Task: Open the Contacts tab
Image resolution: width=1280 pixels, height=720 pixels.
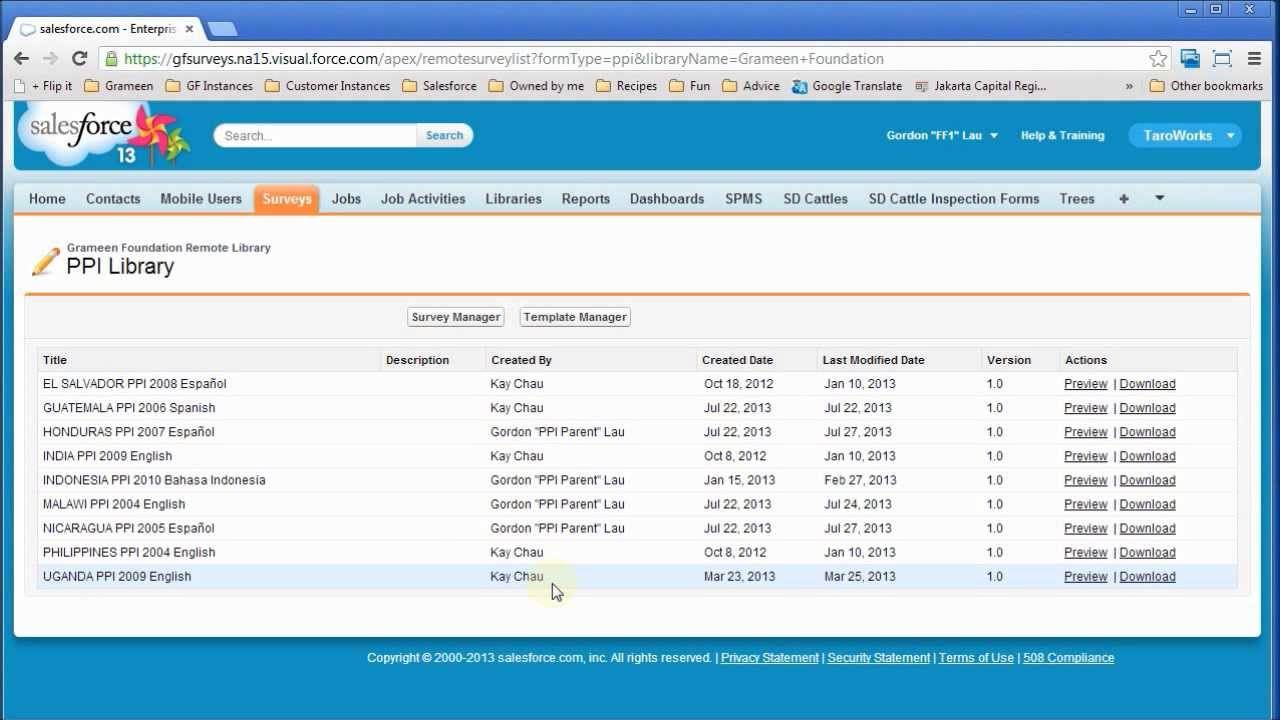Action: tap(113, 199)
